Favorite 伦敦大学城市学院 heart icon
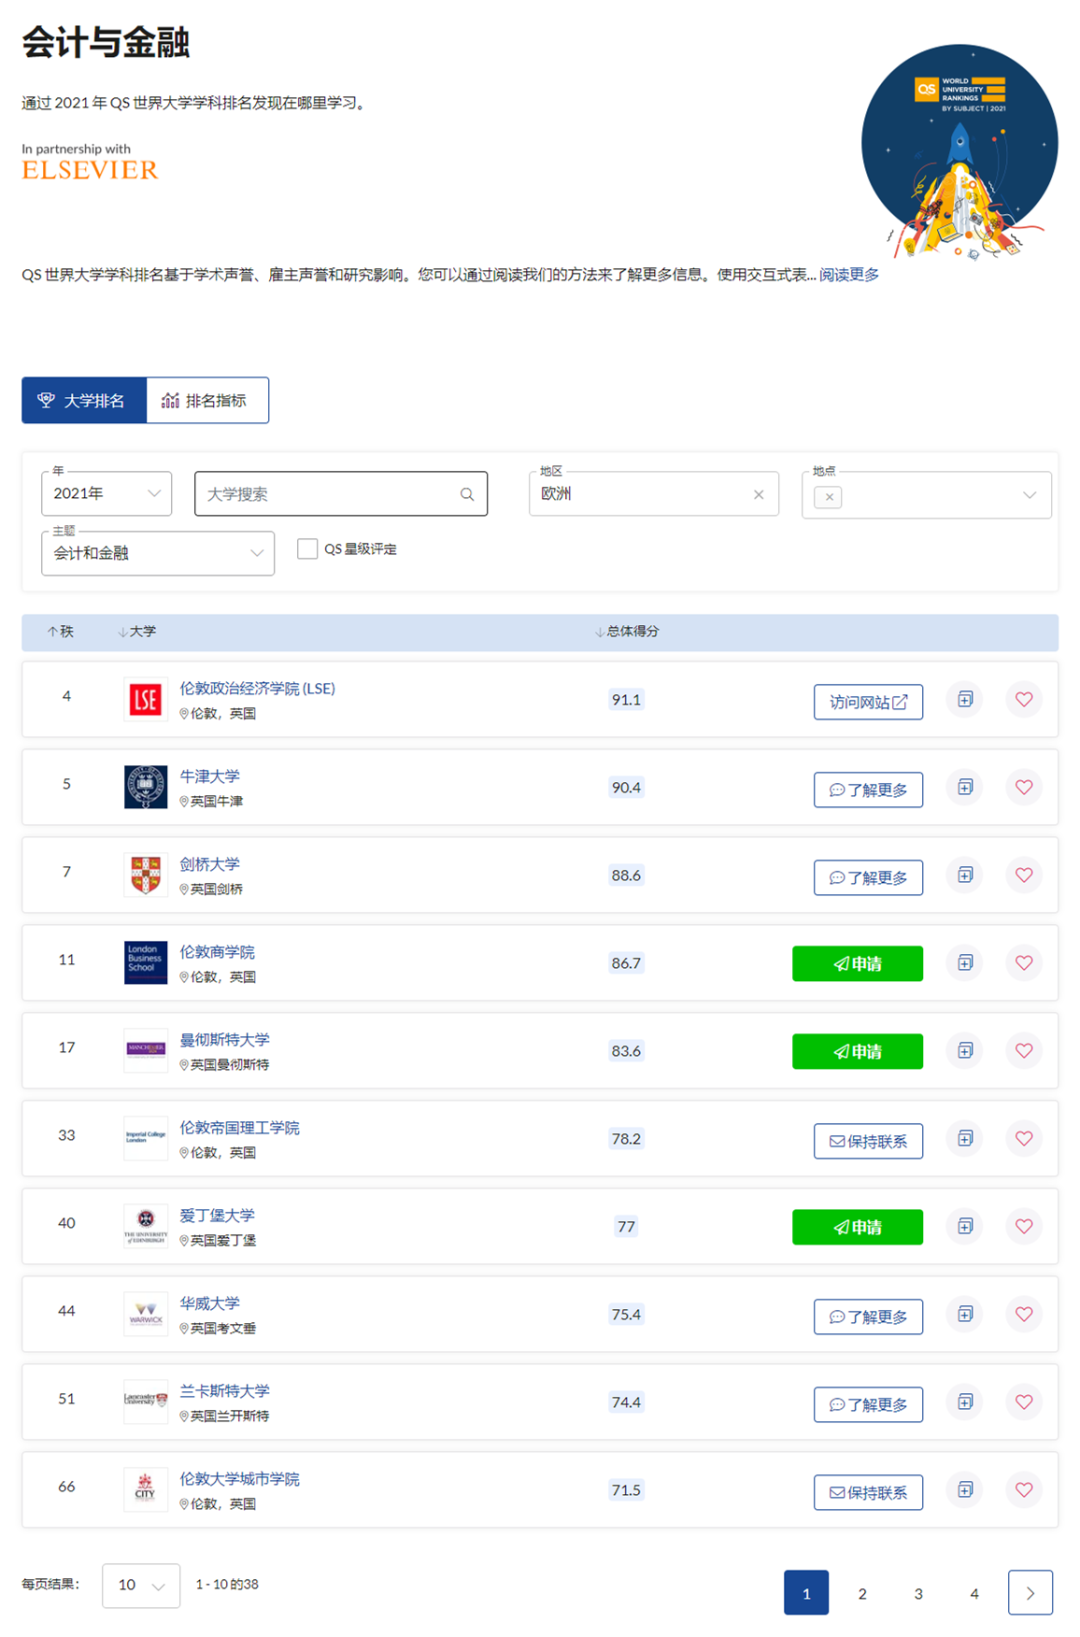Image resolution: width=1080 pixels, height=1637 pixels. [x=1024, y=1490]
